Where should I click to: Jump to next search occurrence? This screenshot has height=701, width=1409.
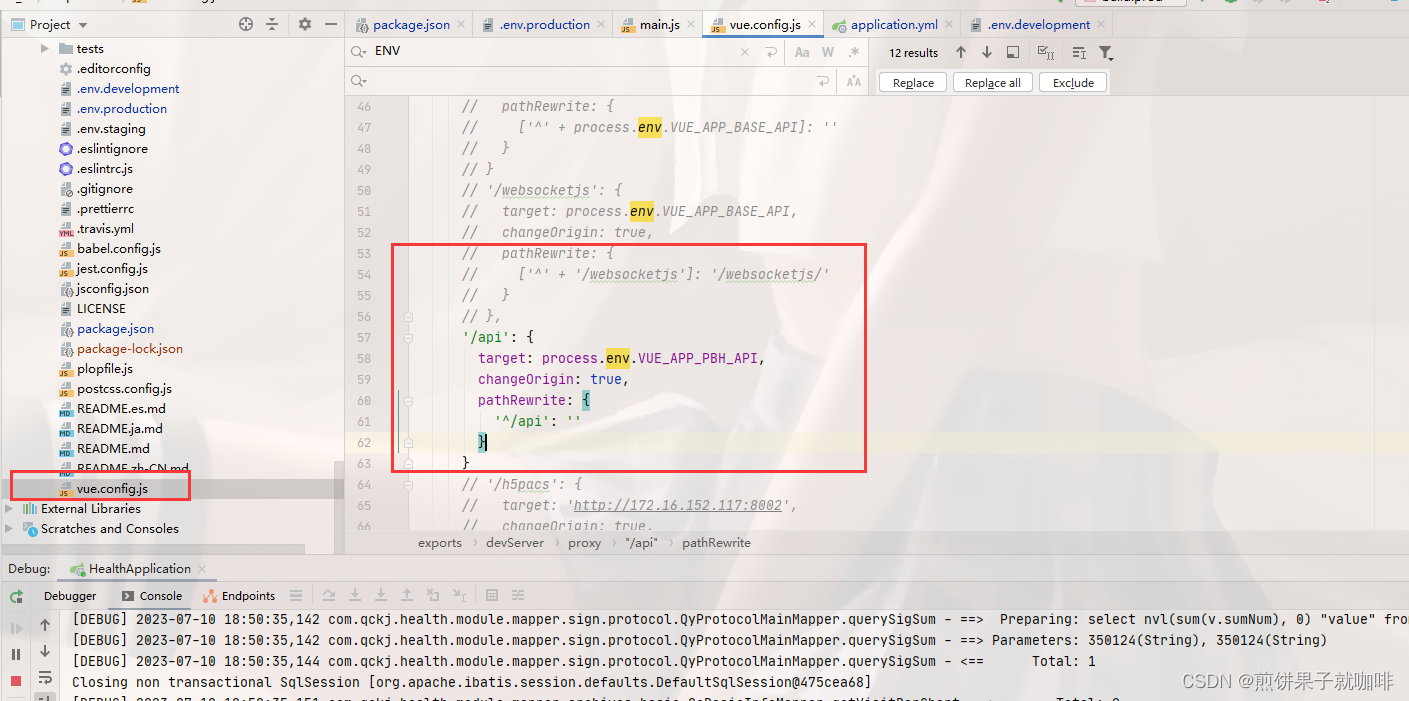point(987,52)
